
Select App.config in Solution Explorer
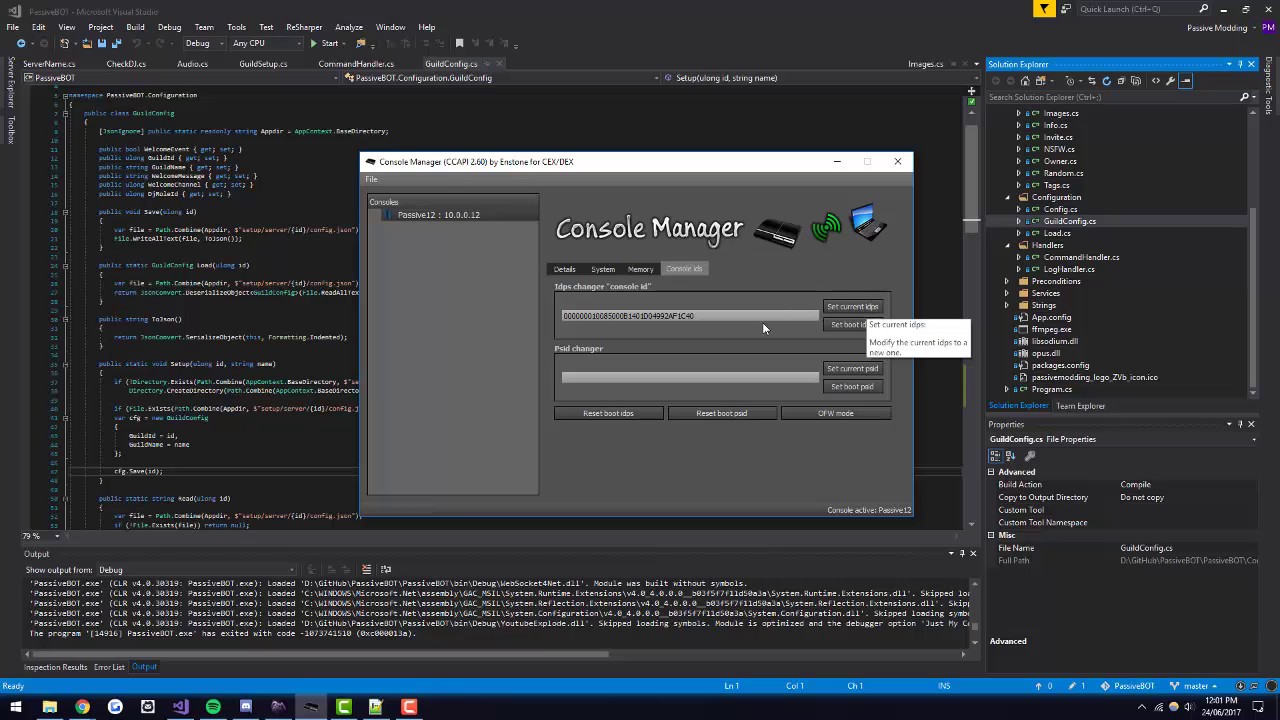point(1051,317)
